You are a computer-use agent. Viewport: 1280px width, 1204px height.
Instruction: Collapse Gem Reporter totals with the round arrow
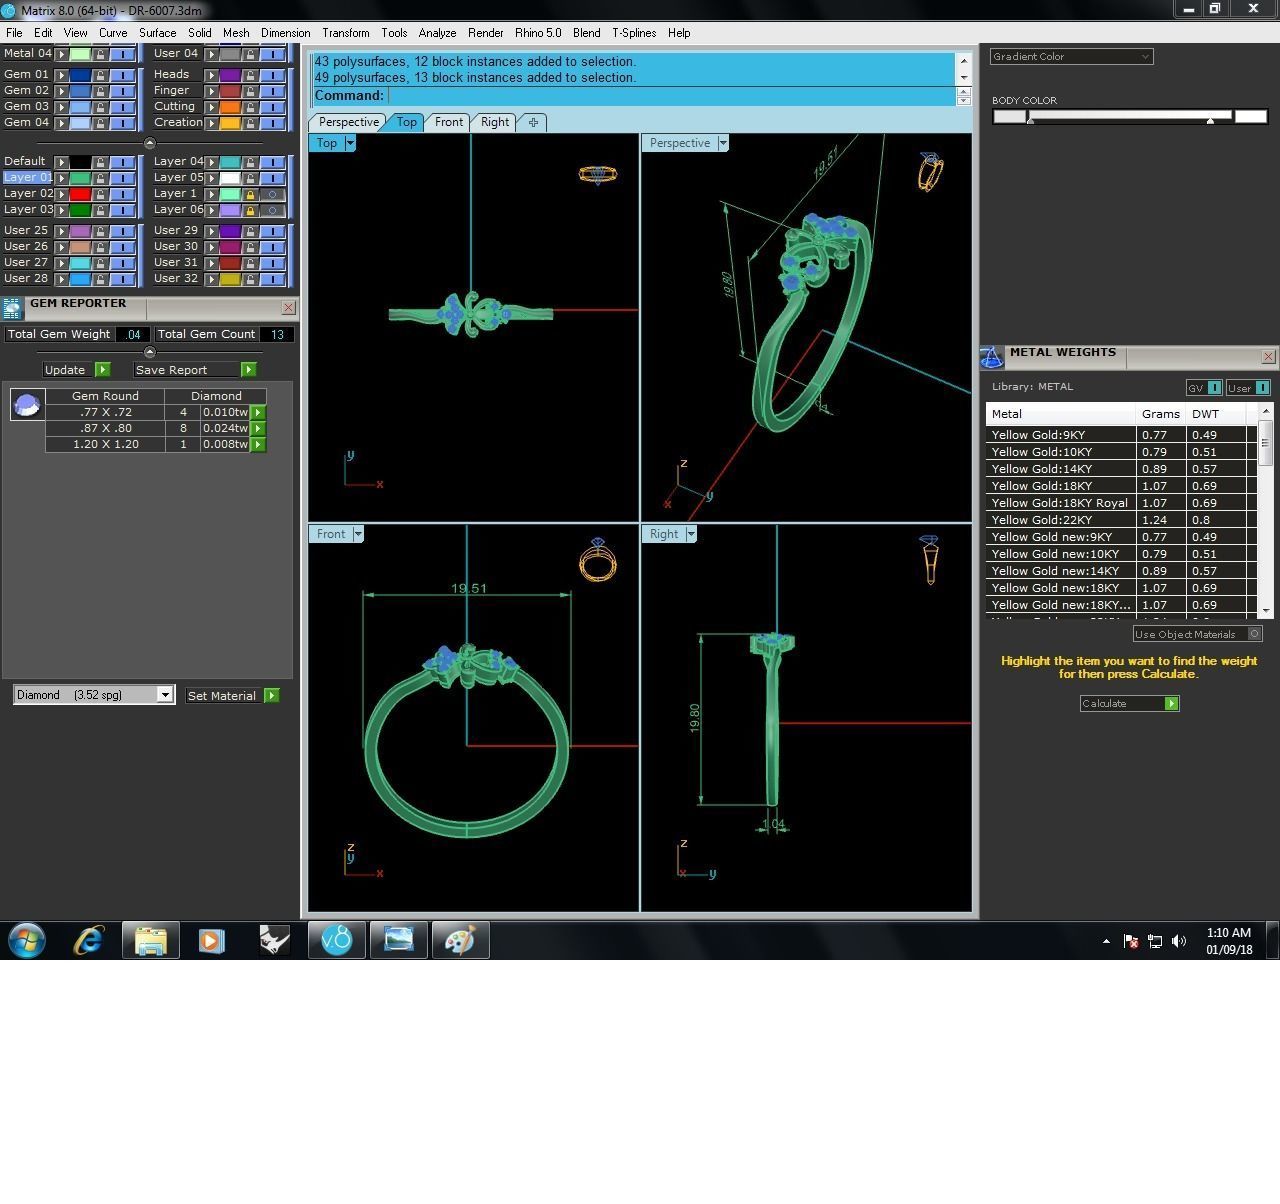(150, 352)
